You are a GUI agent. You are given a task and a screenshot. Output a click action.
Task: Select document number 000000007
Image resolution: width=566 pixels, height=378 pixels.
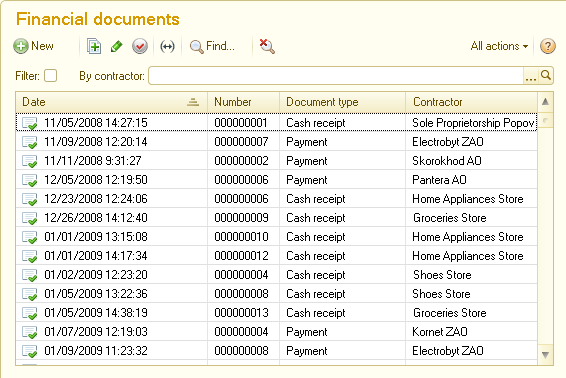241,142
